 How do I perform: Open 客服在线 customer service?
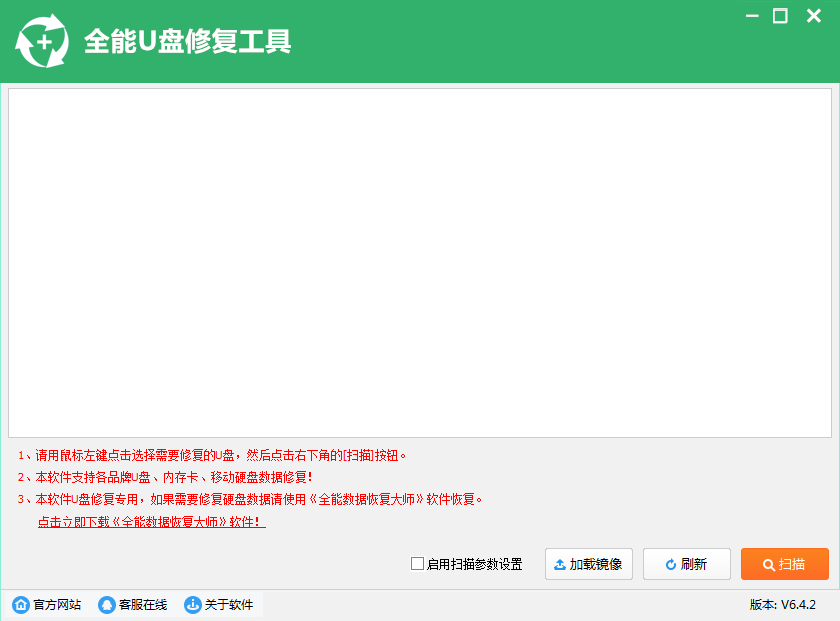(x=133, y=605)
